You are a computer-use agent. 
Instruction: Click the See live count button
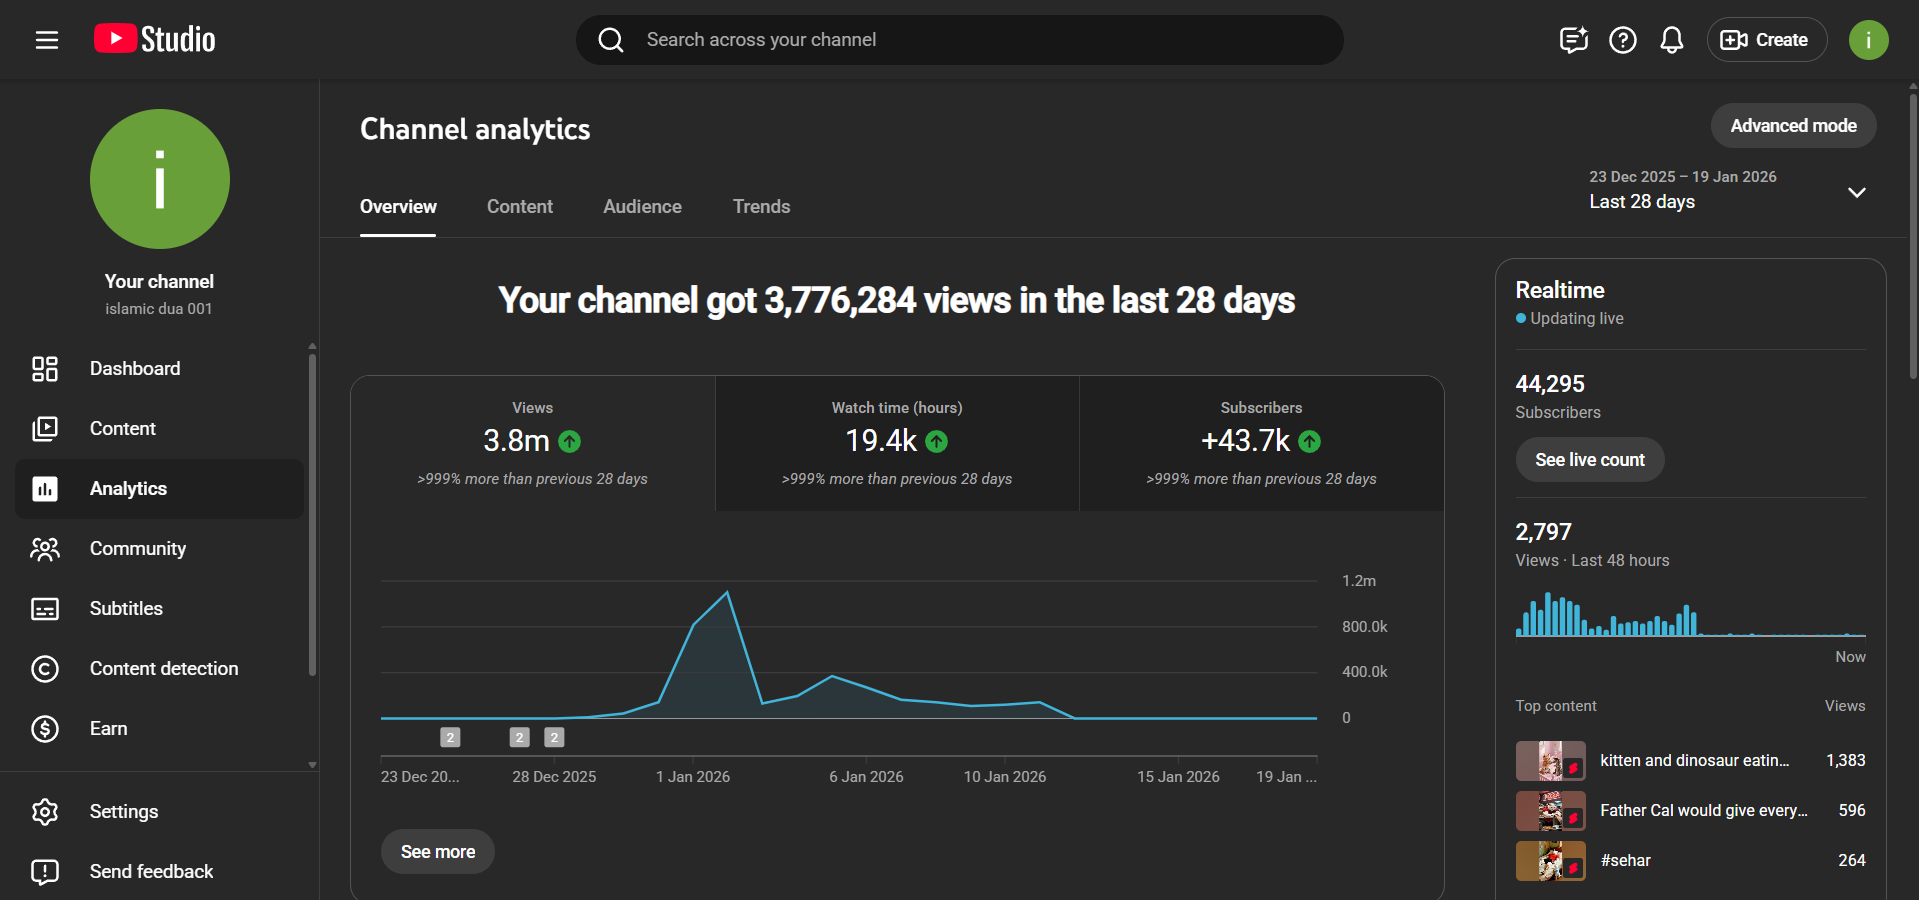(x=1589, y=460)
